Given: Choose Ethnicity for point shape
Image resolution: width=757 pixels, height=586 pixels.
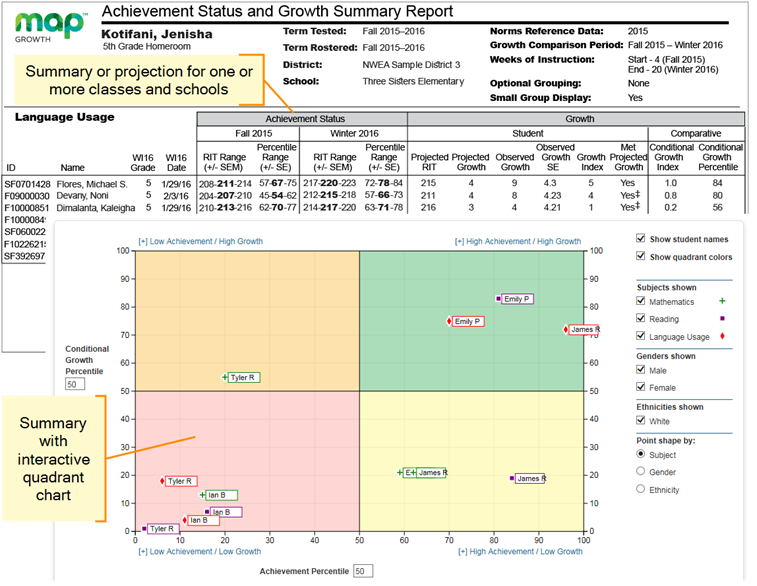Looking at the screenshot, I should [x=641, y=489].
